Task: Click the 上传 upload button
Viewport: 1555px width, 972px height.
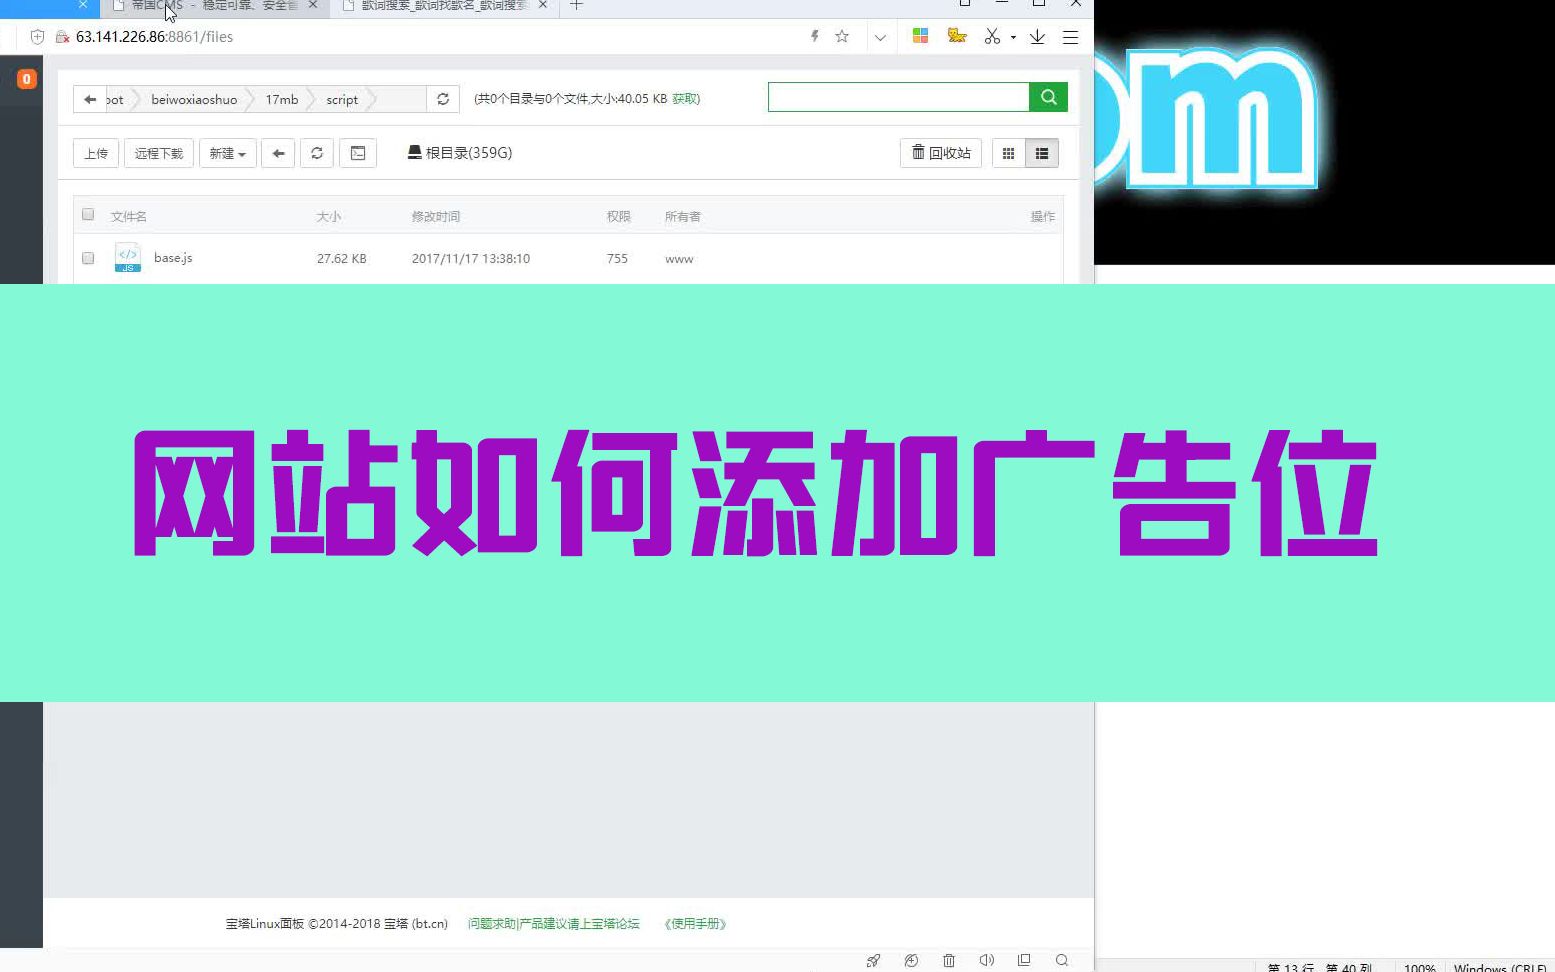Action: [x=96, y=153]
